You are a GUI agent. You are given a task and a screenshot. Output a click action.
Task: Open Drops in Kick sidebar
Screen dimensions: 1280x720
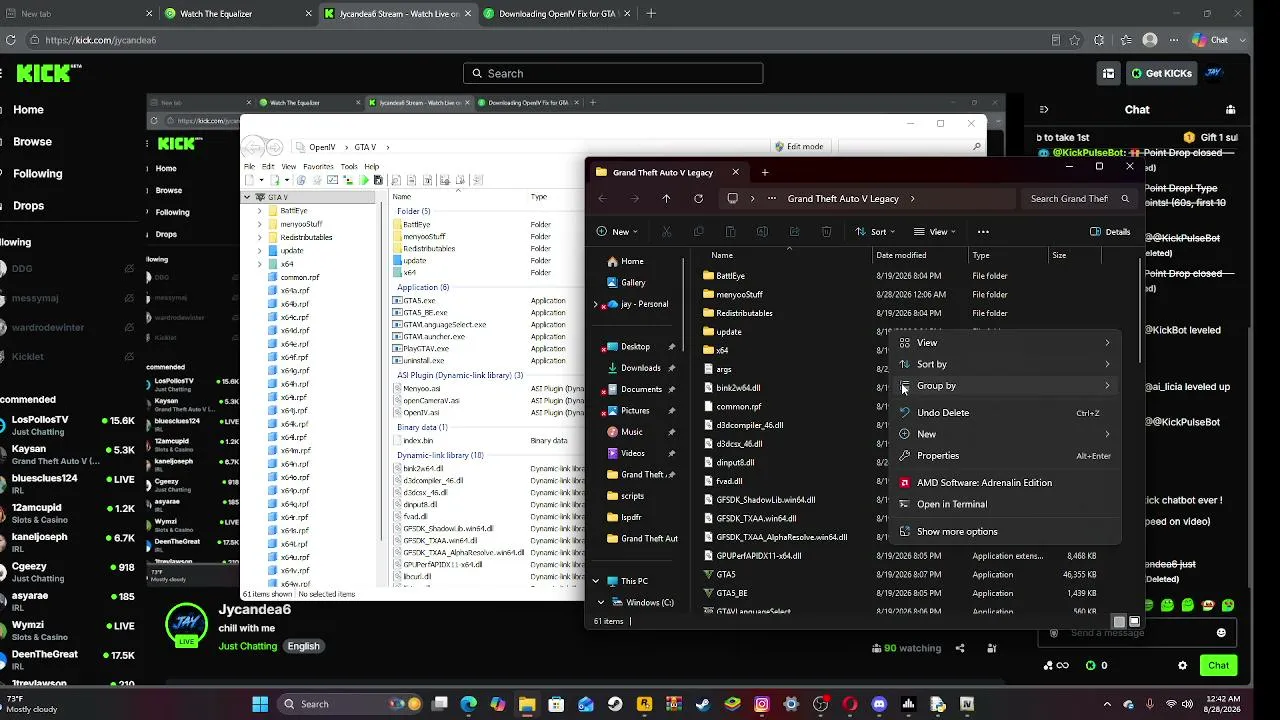tap(28, 206)
